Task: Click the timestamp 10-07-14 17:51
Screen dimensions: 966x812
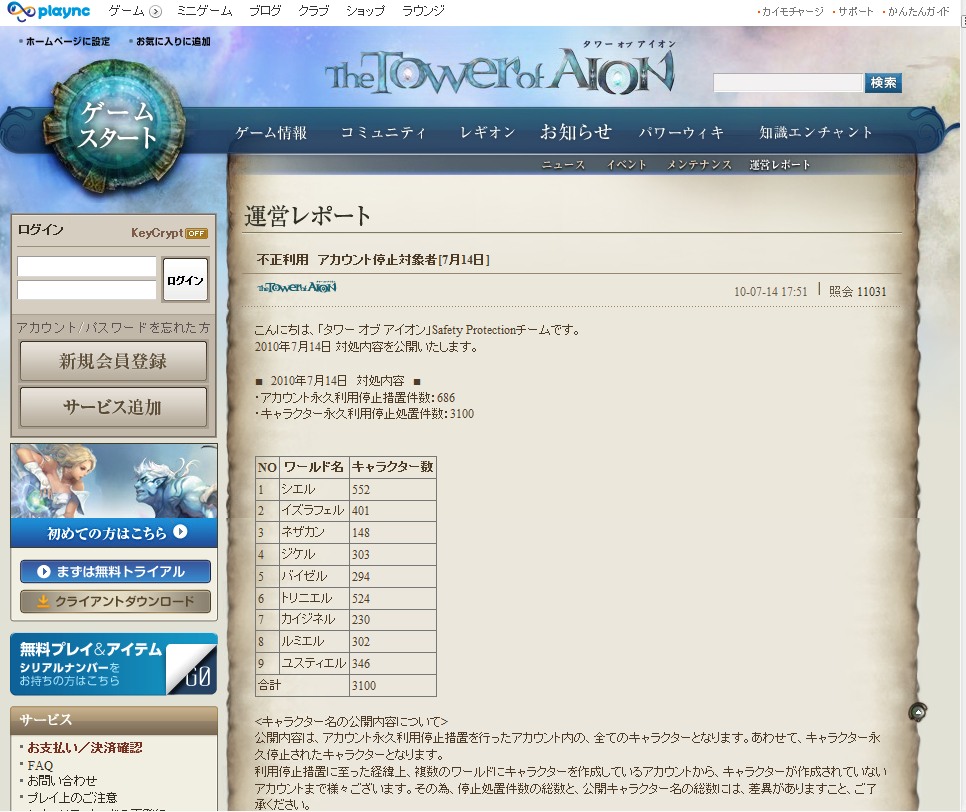Action: [770, 291]
